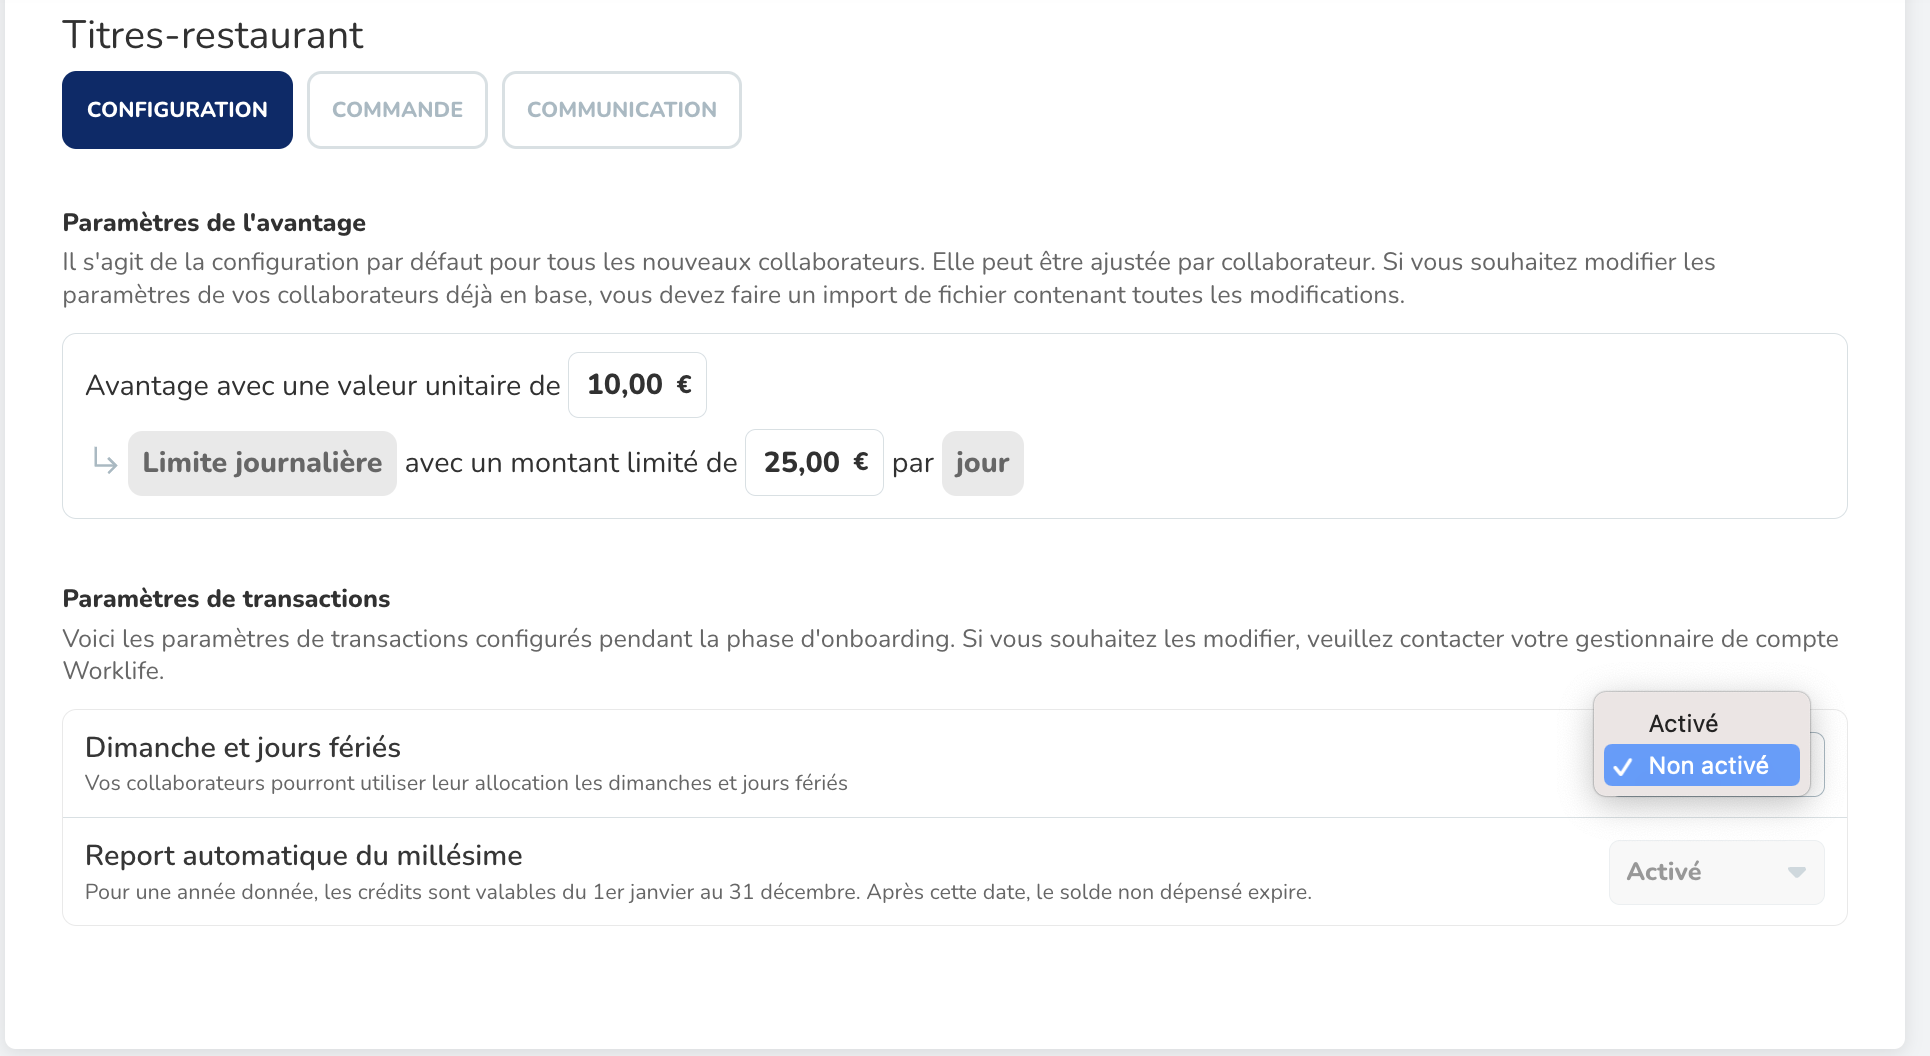Go to the COMMUNICATION tab
The image size is (1930, 1056).
pos(621,110)
